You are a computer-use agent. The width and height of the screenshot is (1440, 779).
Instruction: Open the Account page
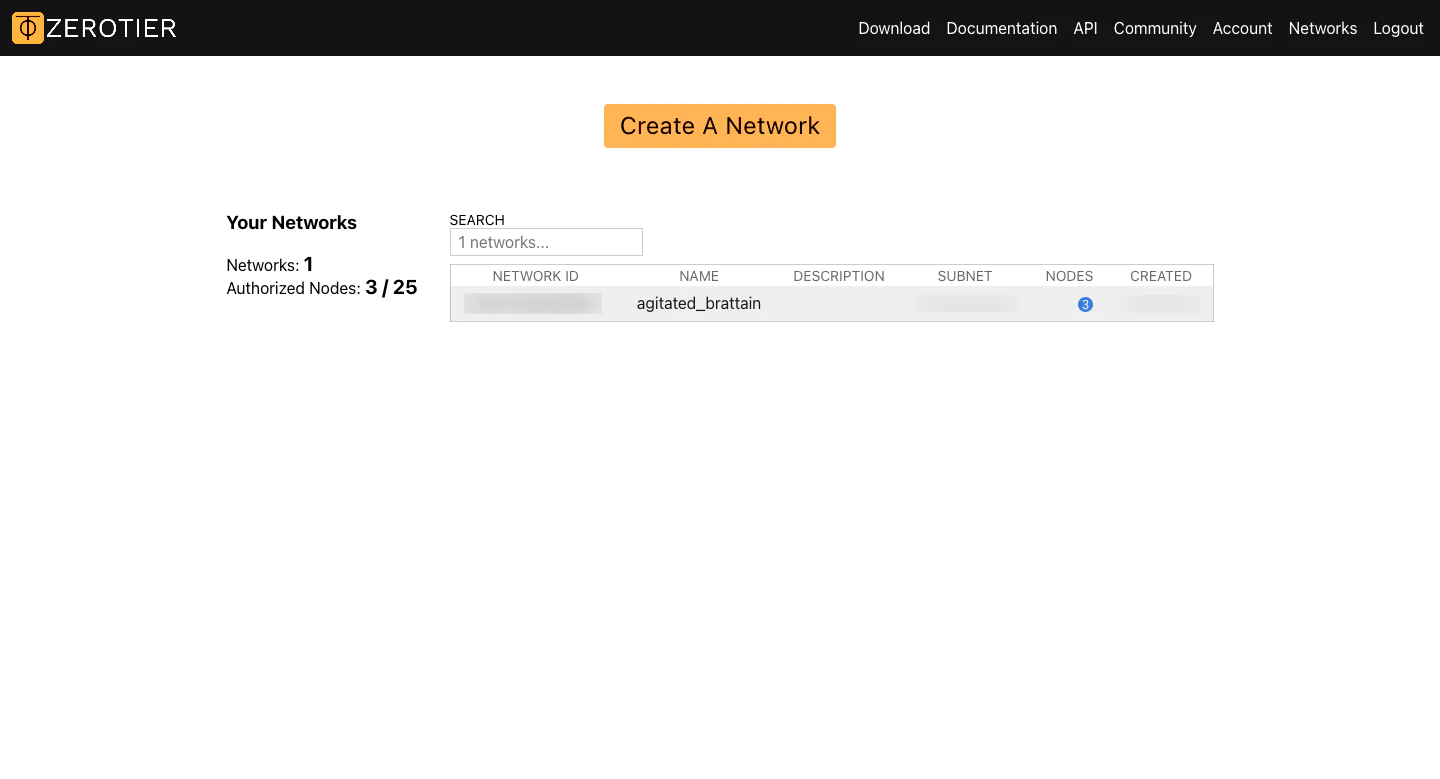coord(1242,28)
